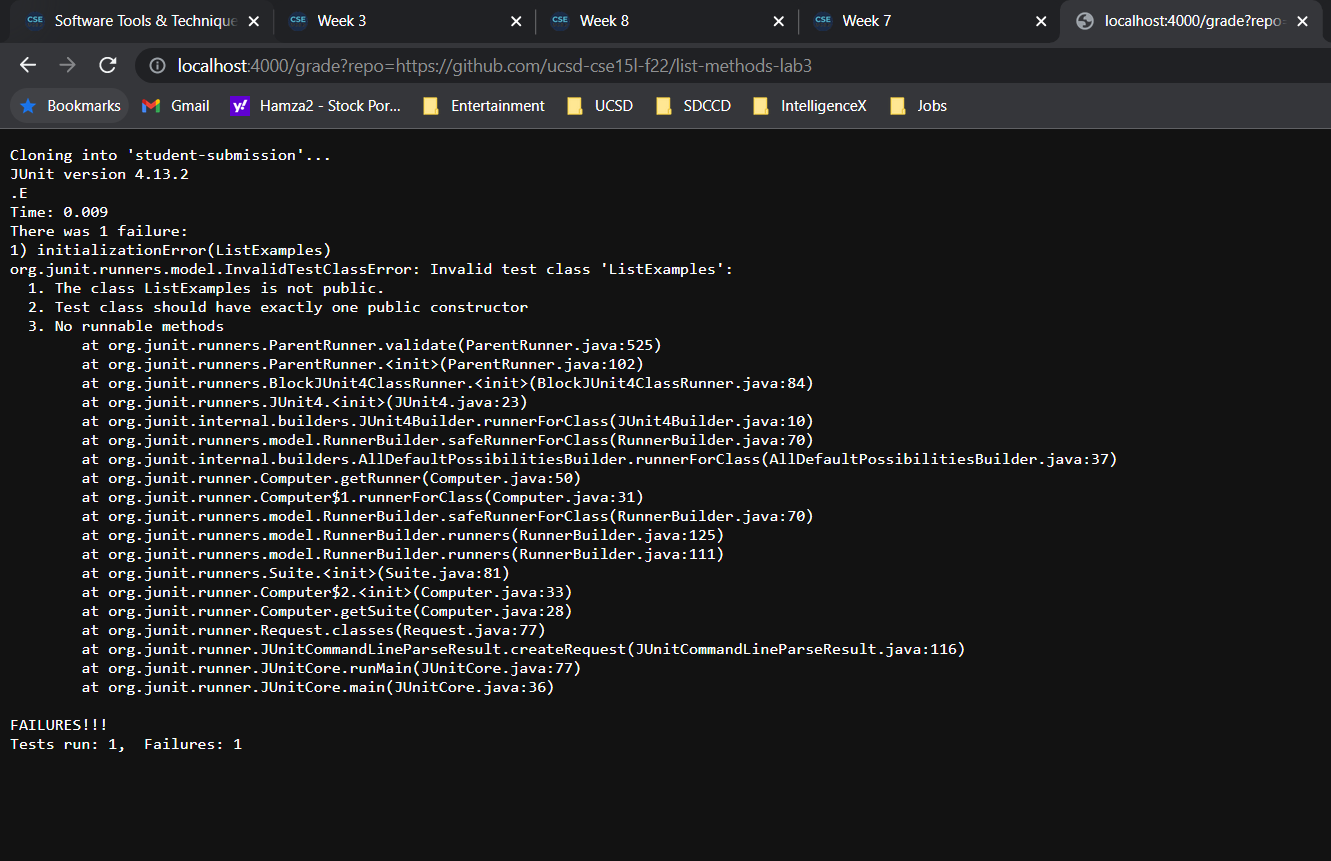1331x861 pixels.
Task: View site information icon in address bar
Action: pyautogui.click(x=158, y=66)
